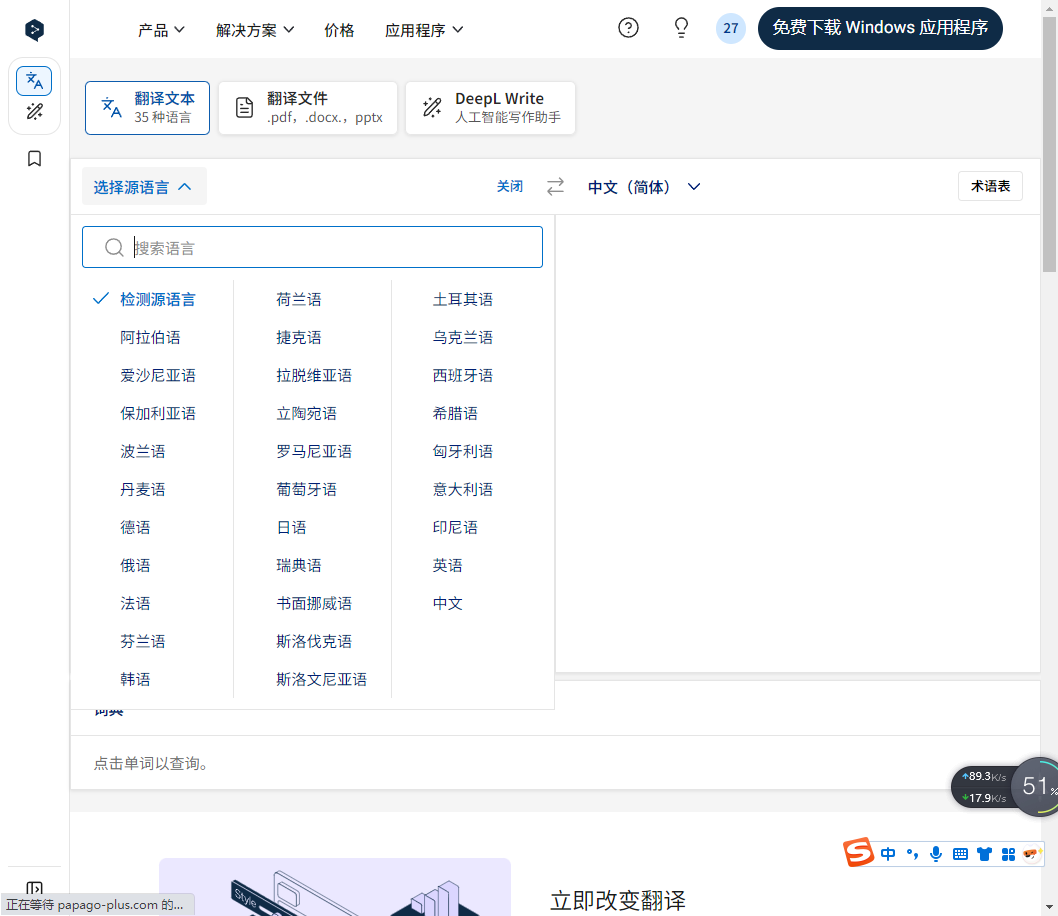The image size is (1058, 916).
Task: Click the DeepL logo icon
Action: click(34, 30)
